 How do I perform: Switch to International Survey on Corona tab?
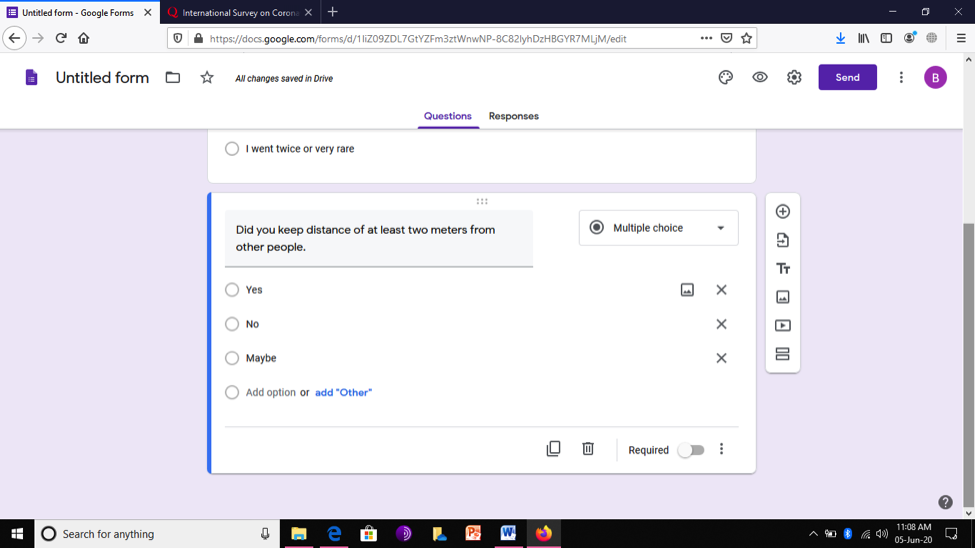point(239,12)
